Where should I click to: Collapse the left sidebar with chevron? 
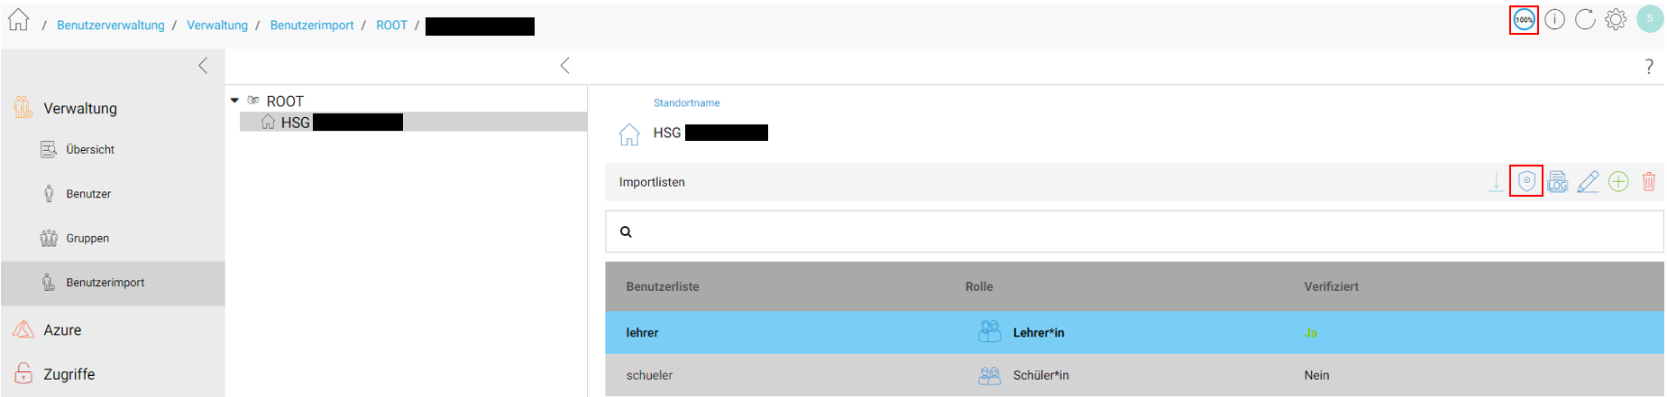(x=203, y=65)
